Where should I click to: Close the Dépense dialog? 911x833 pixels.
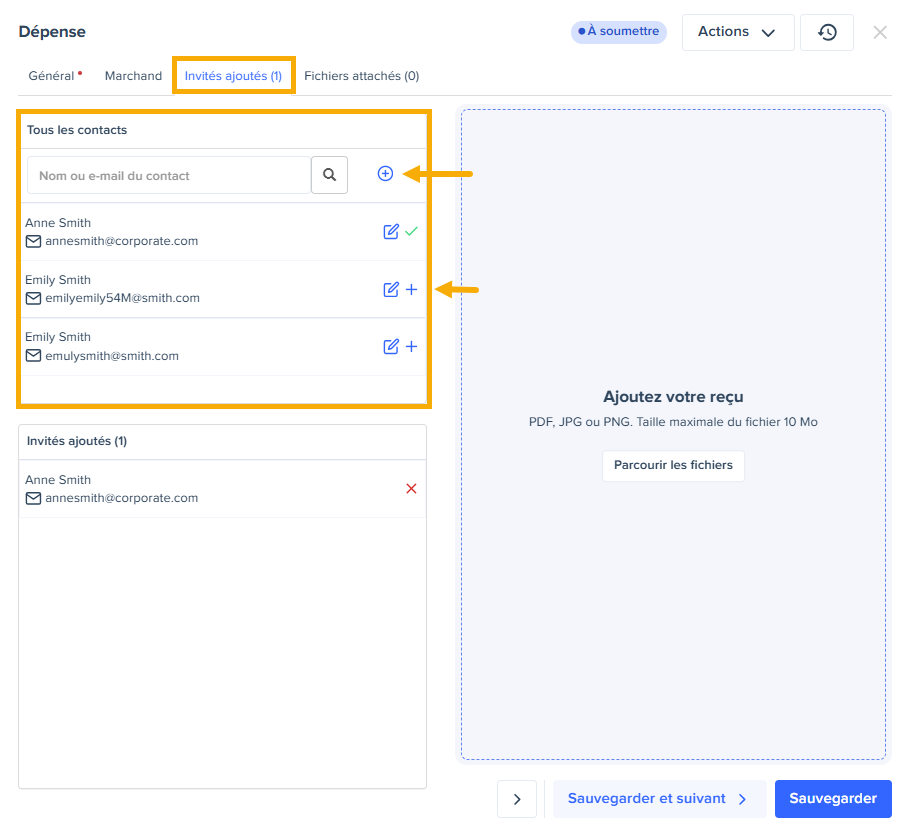pyautogui.click(x=880, y=32)
